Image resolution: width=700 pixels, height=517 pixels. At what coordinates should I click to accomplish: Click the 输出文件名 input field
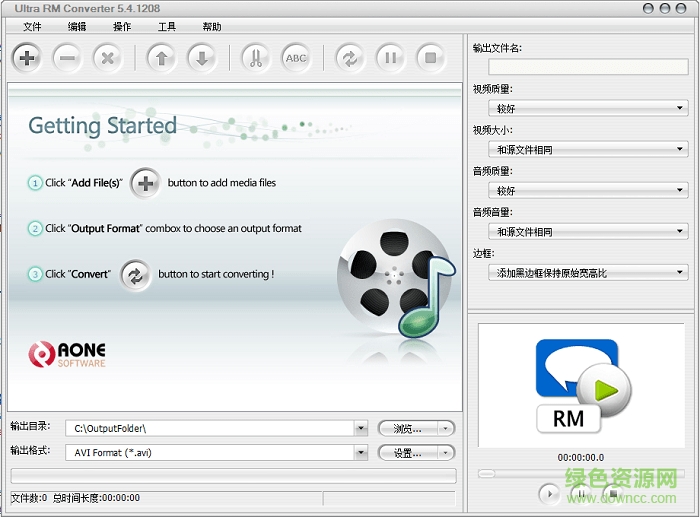[x=587, y=67]
